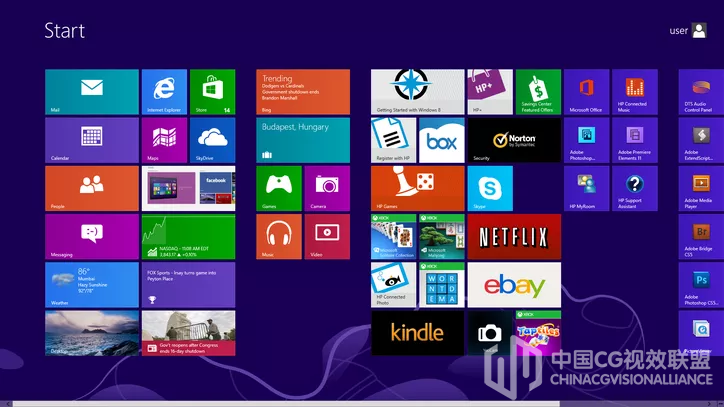Open the Xbox Games tile
Viewport: 724px width, 407px height.
(279, 188)
